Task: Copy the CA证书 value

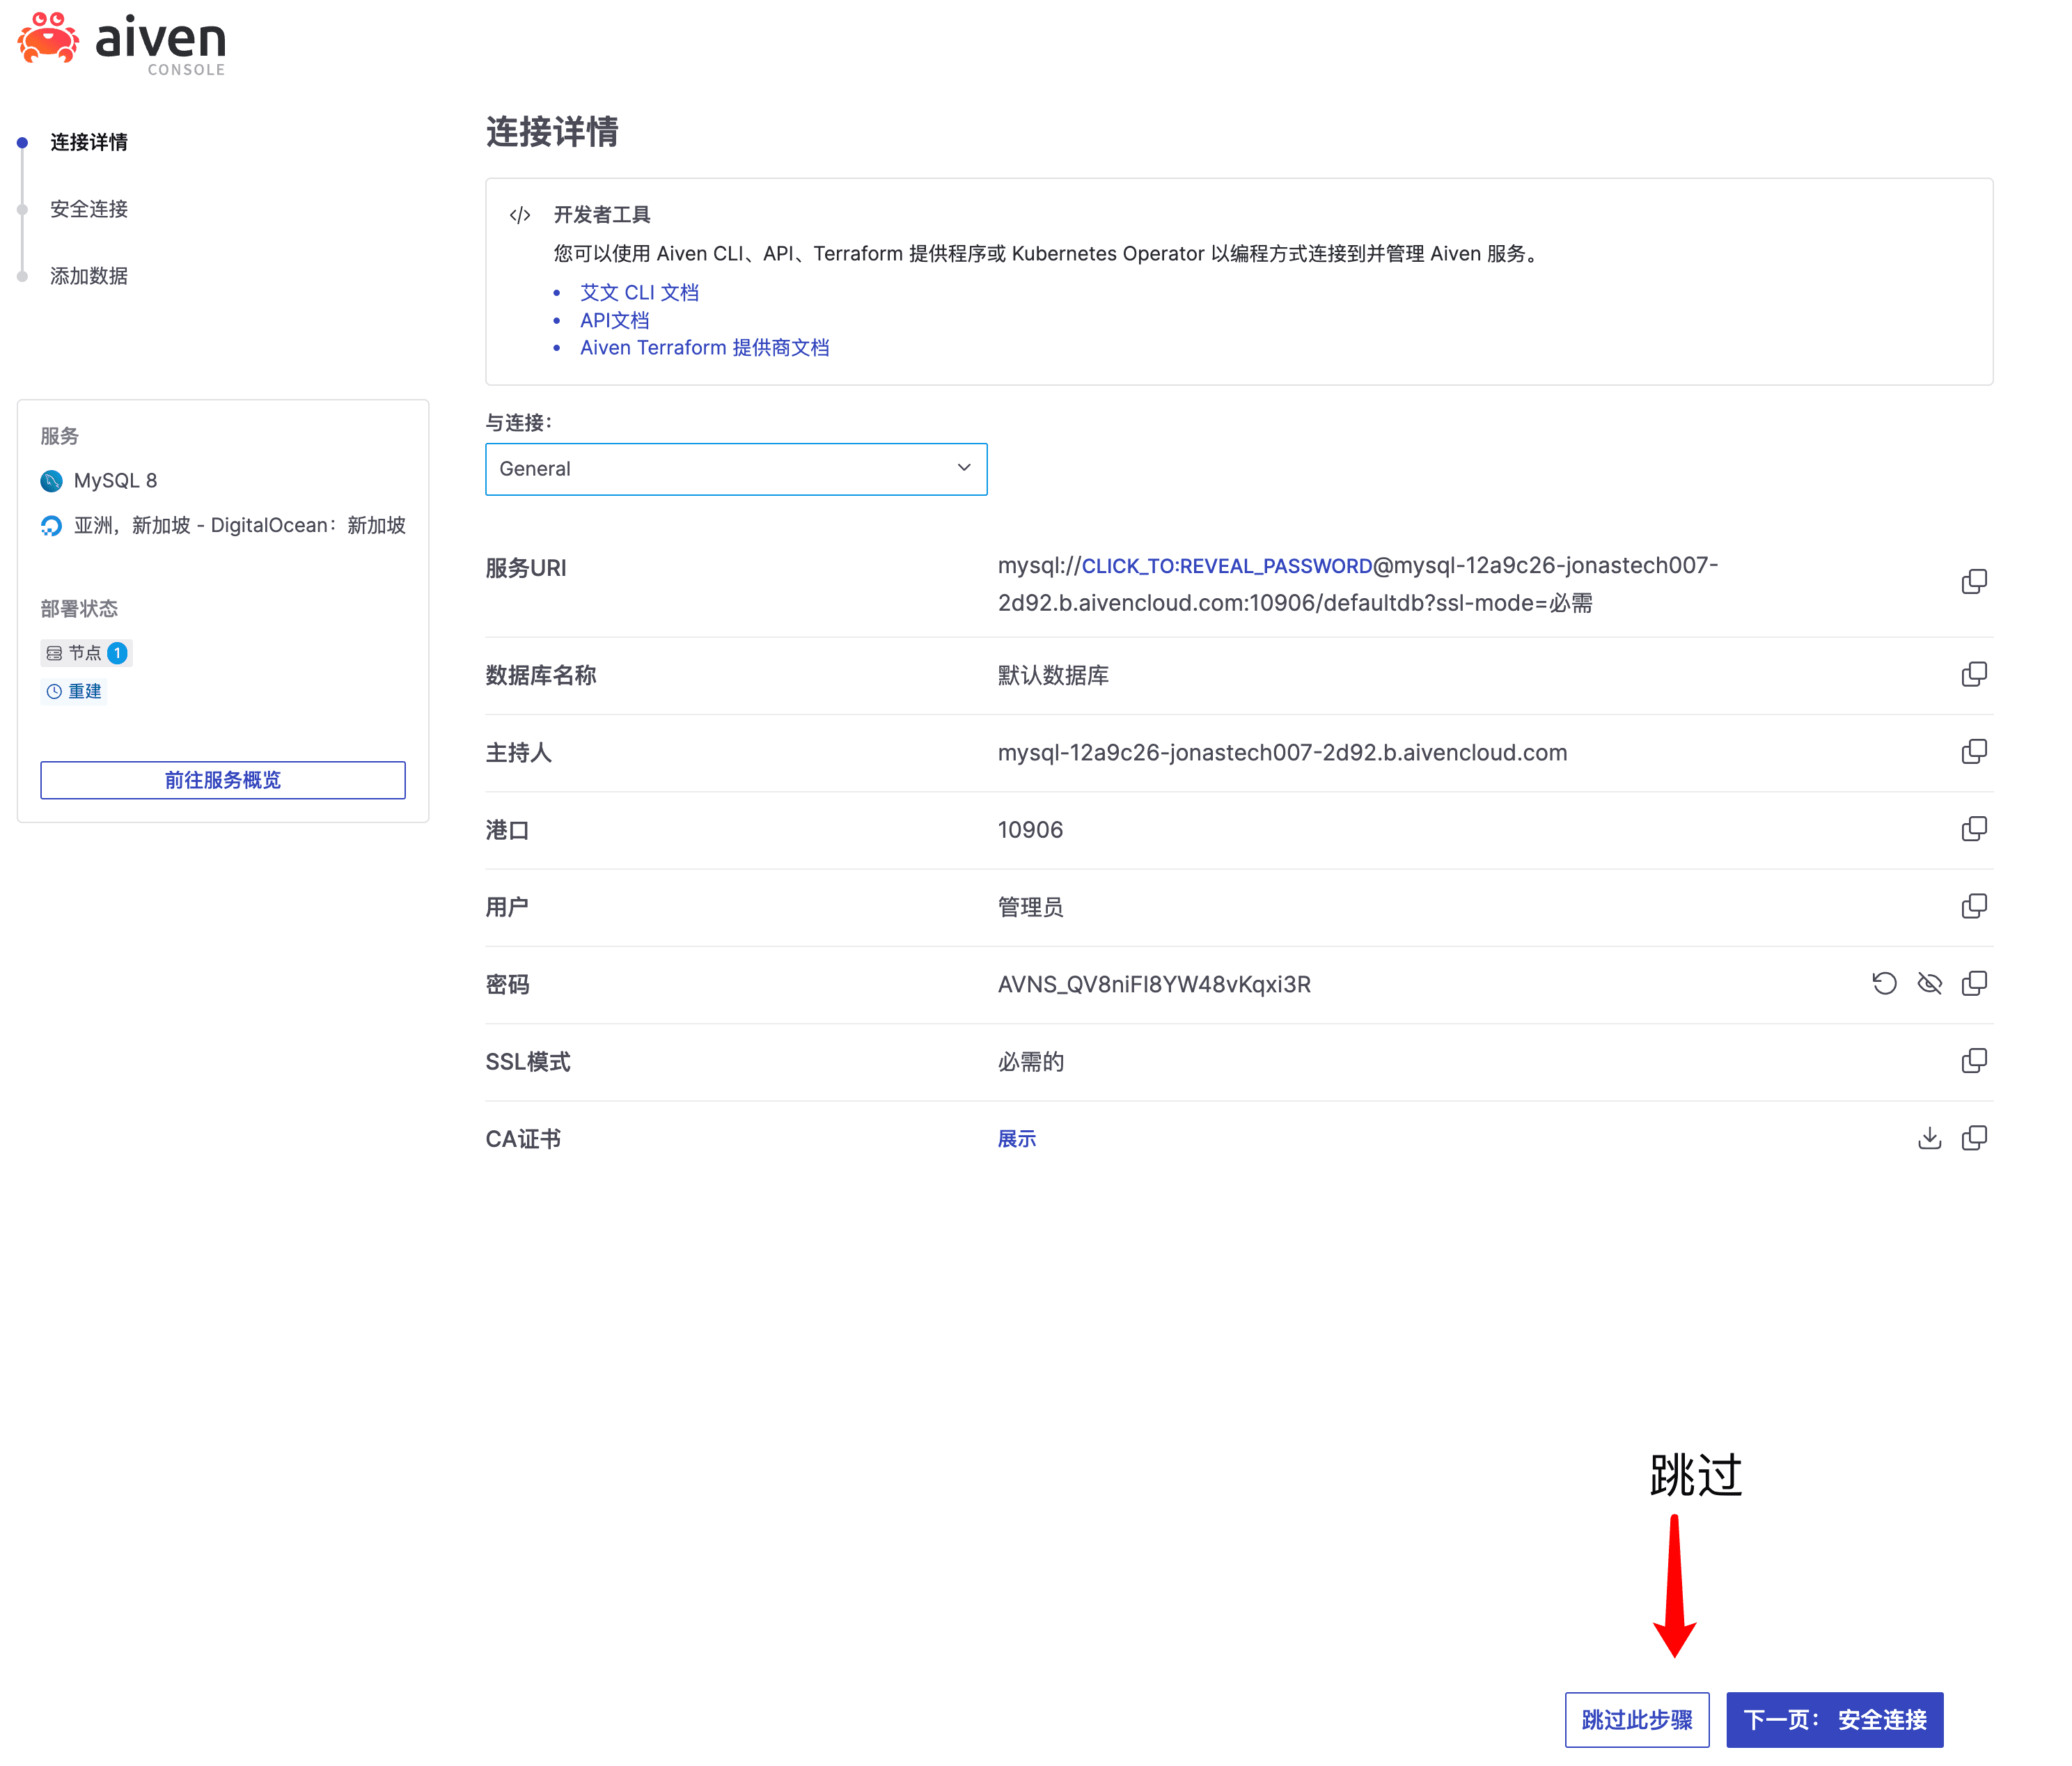Action: 1973,1138
